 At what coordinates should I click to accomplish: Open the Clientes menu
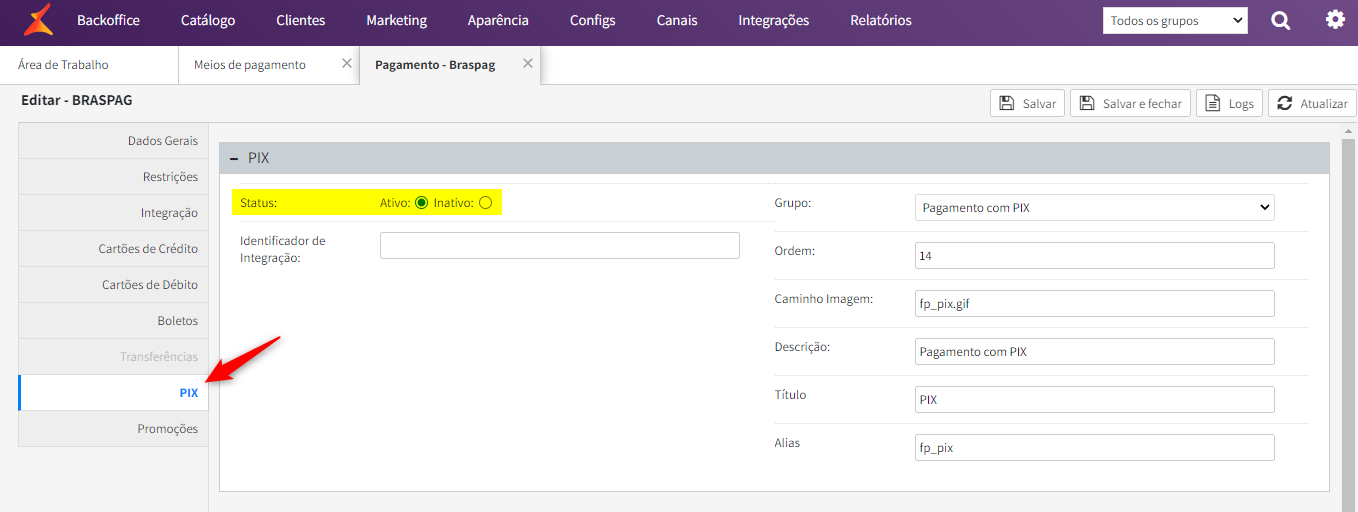[301, 20]
